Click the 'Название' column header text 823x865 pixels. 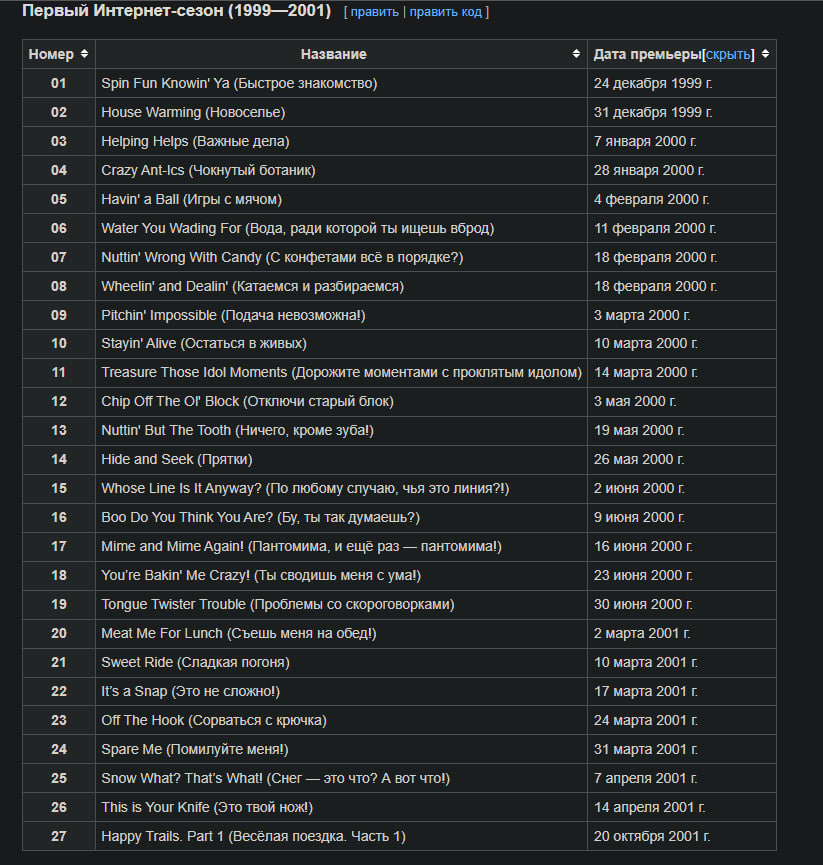(334, 54)
